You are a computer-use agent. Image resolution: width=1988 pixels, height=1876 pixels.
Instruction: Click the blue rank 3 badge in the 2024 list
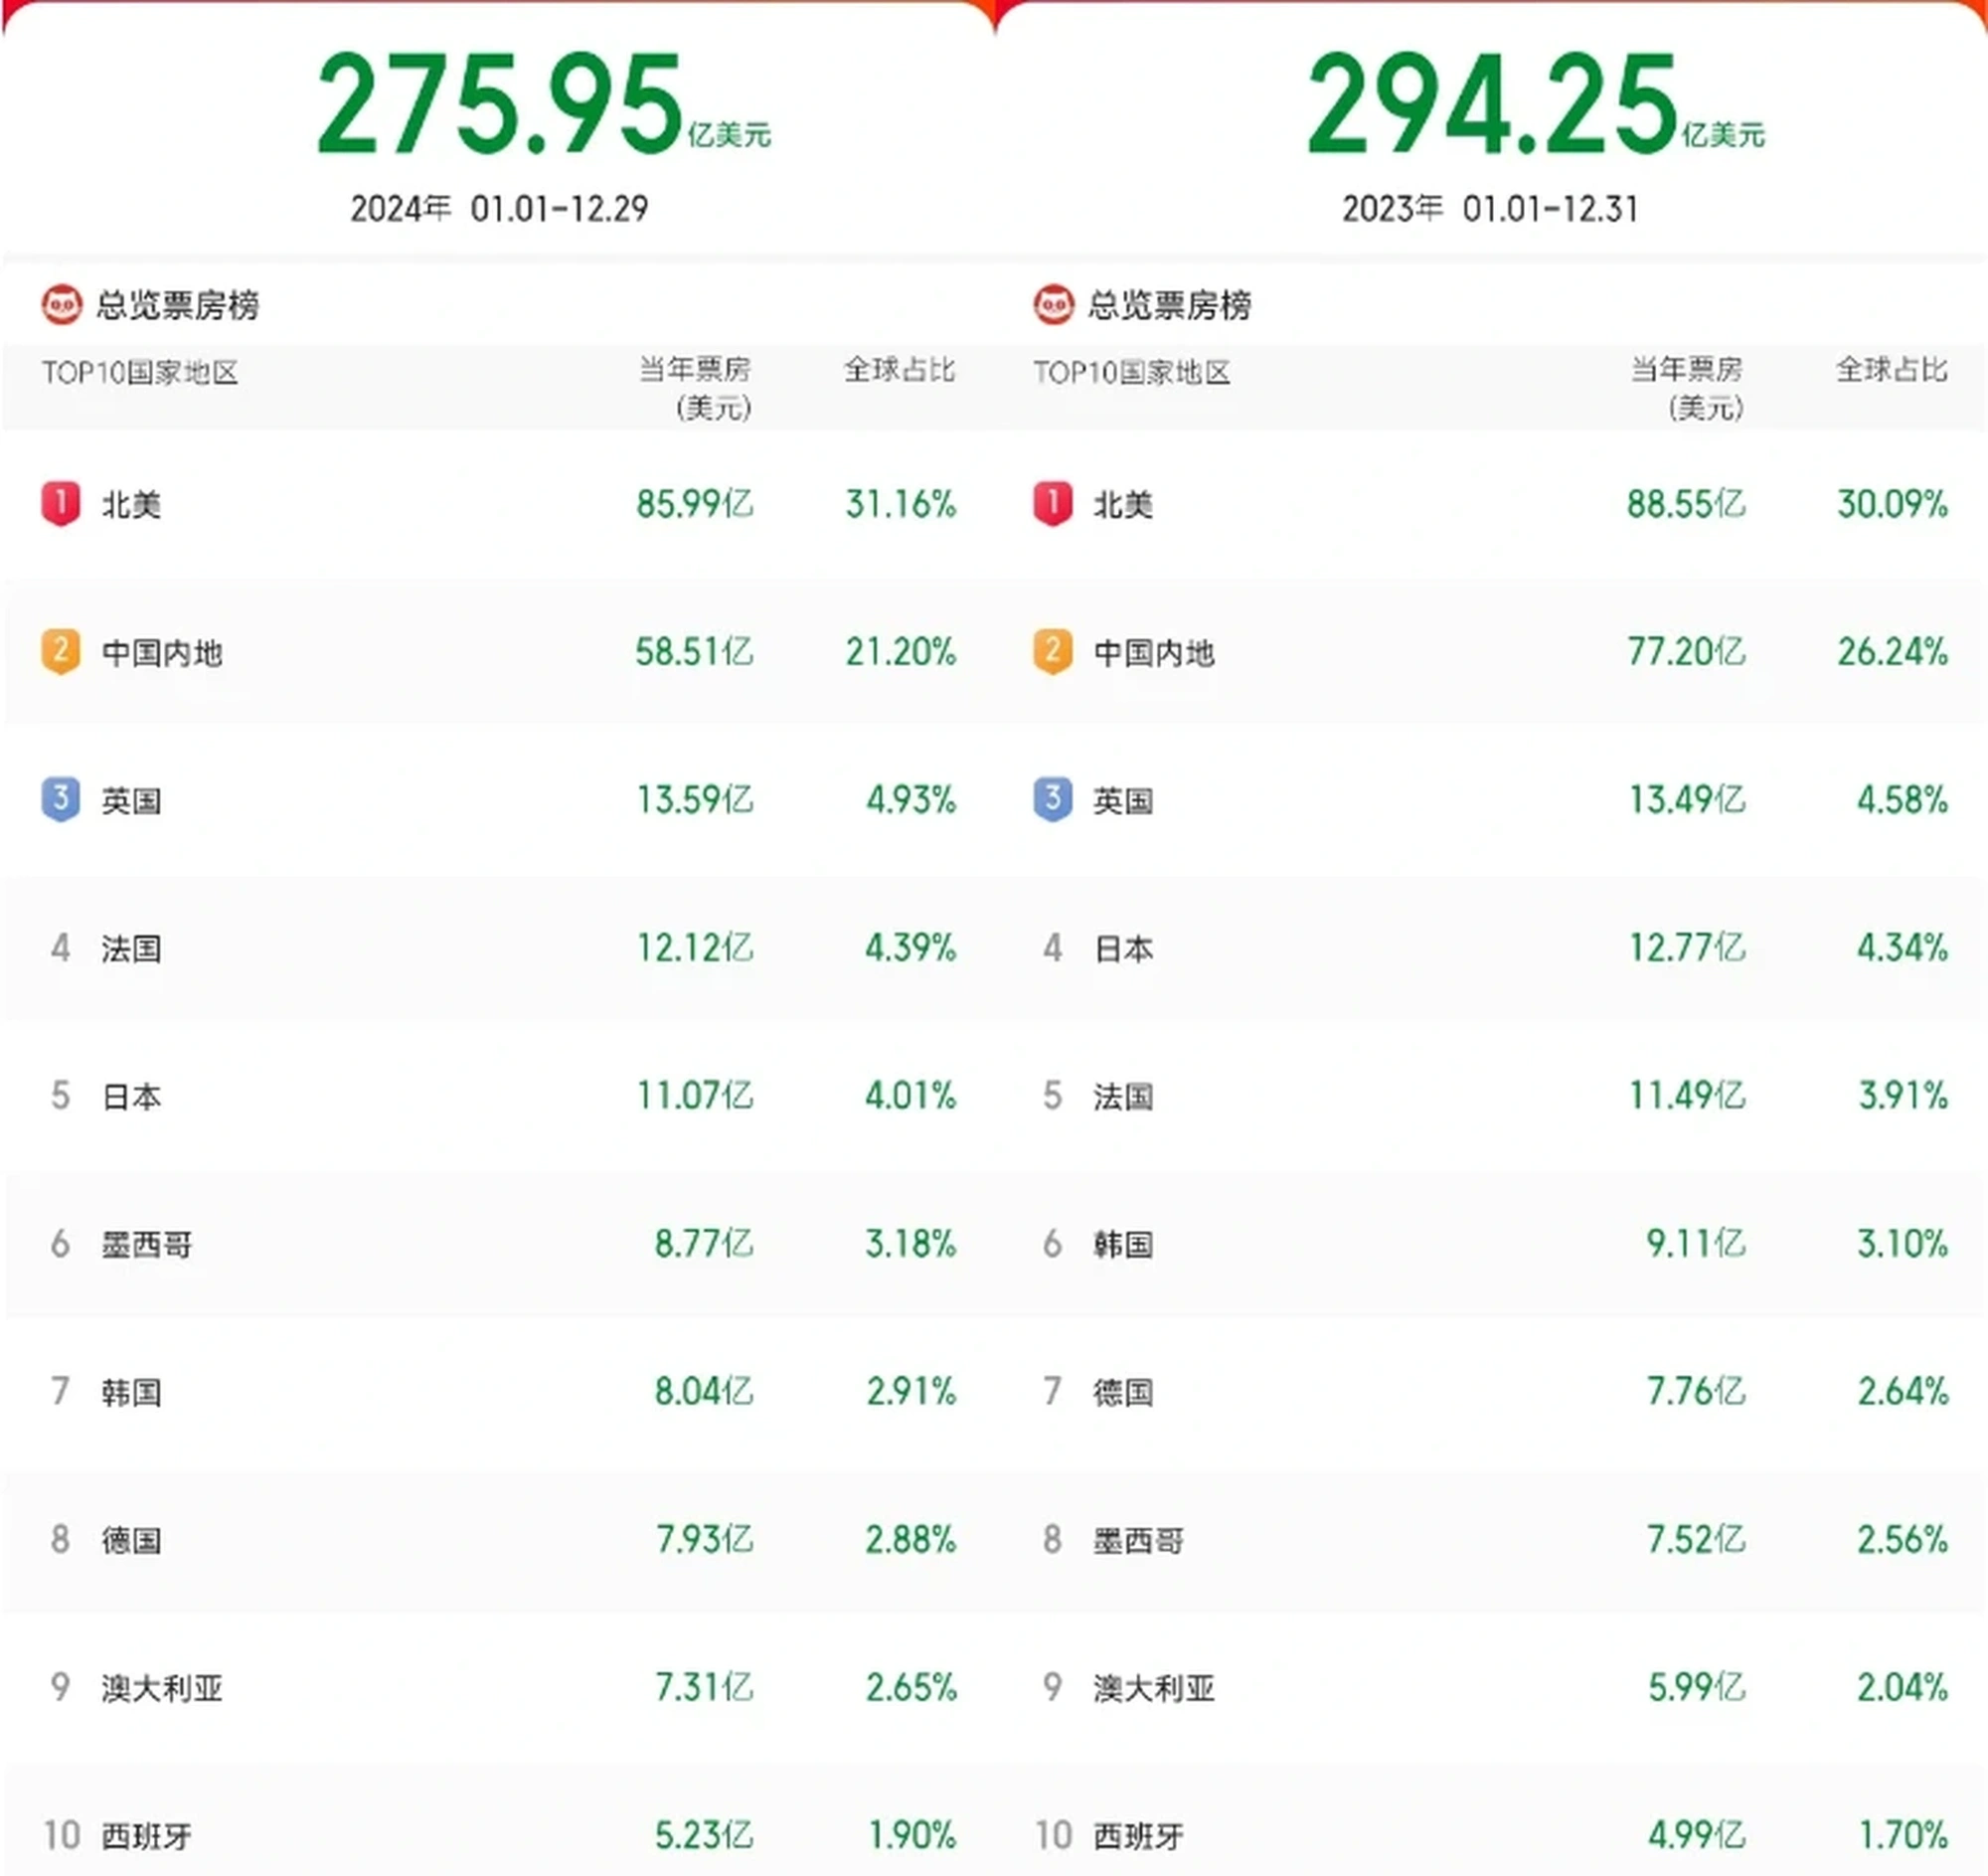[60, 800]
